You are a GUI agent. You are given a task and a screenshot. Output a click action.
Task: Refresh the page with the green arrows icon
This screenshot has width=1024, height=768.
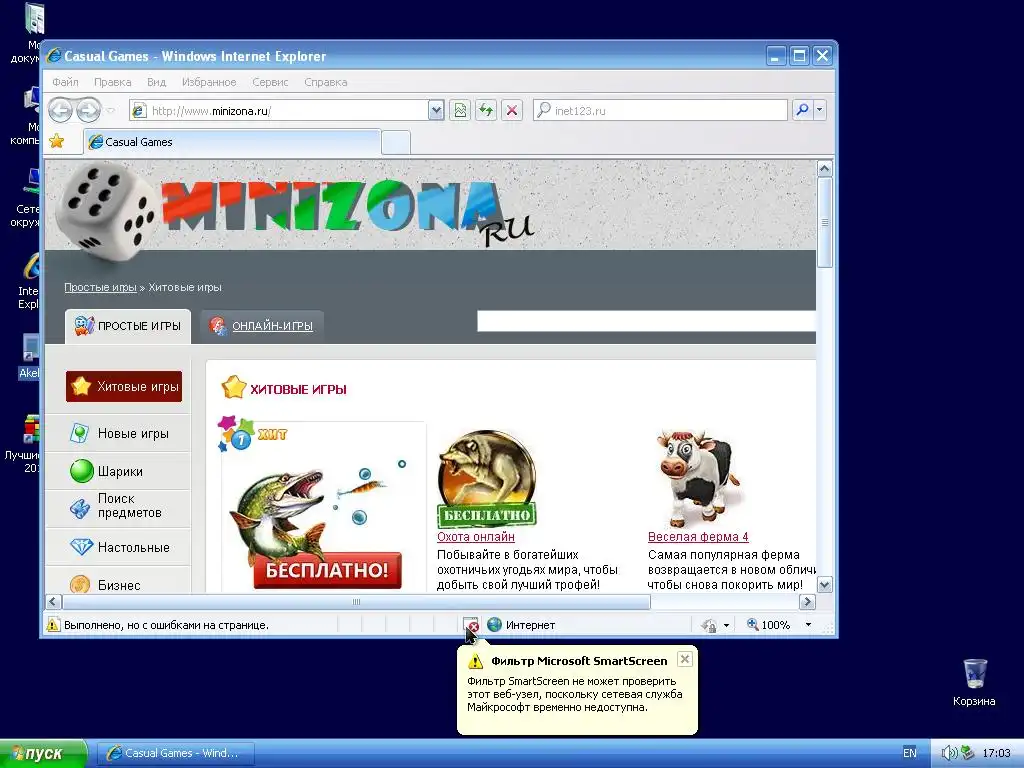(486, 110)
